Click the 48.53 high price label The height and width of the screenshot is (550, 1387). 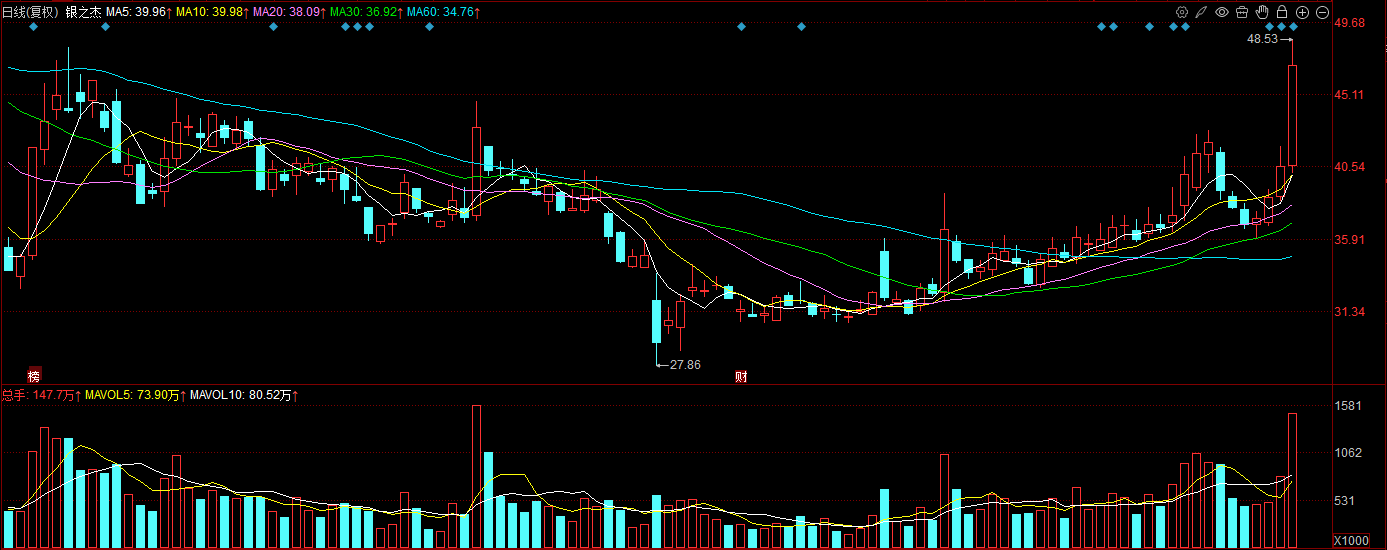click(1262, 39)
